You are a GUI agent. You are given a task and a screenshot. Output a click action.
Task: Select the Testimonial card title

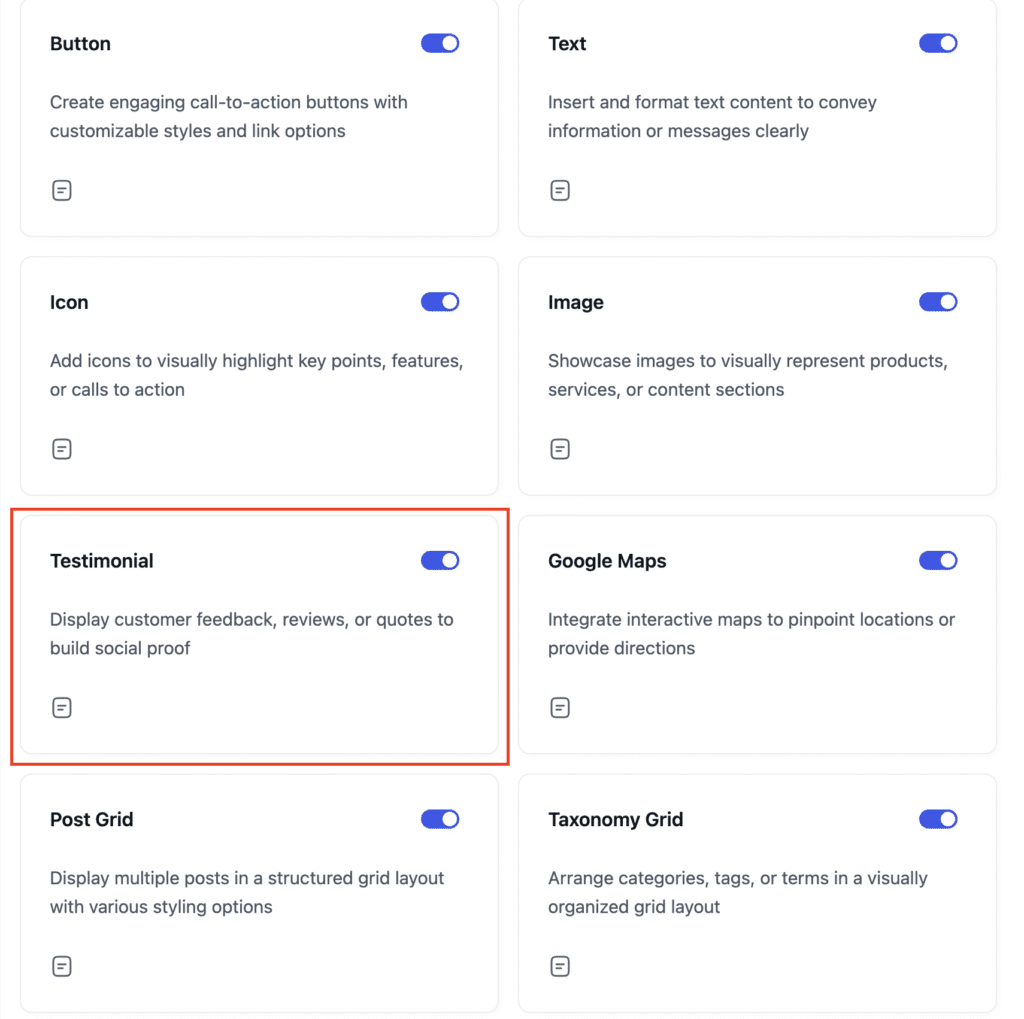pos(102,561)
